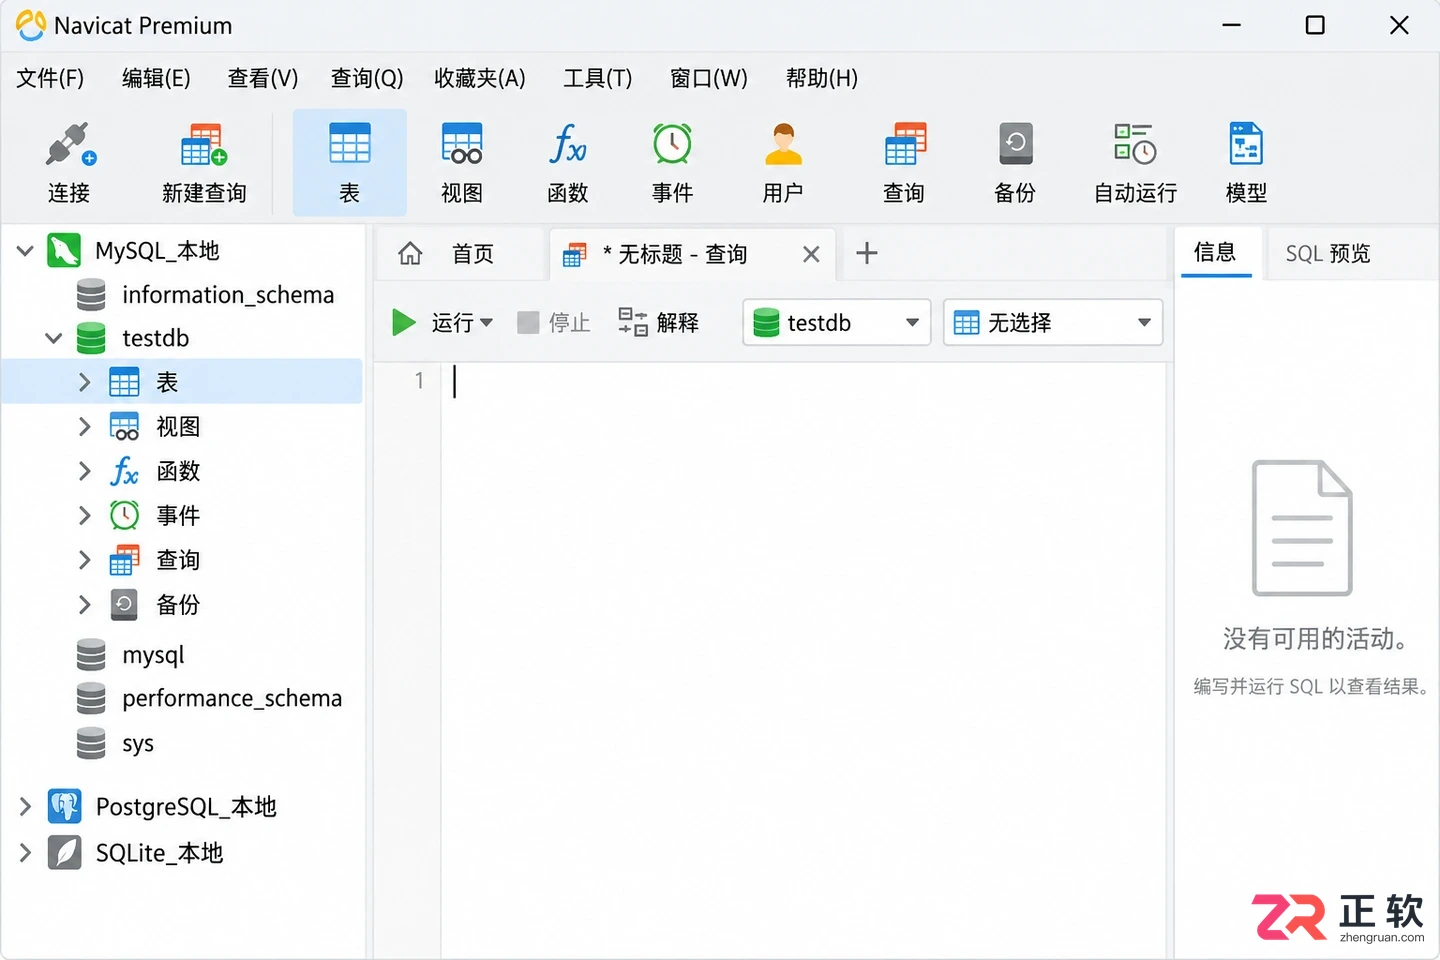Image resolution: width=1440 pixels, height=960 pixels.
Task: Expand the 备份 backup tree node
Action: coord(84,604)
